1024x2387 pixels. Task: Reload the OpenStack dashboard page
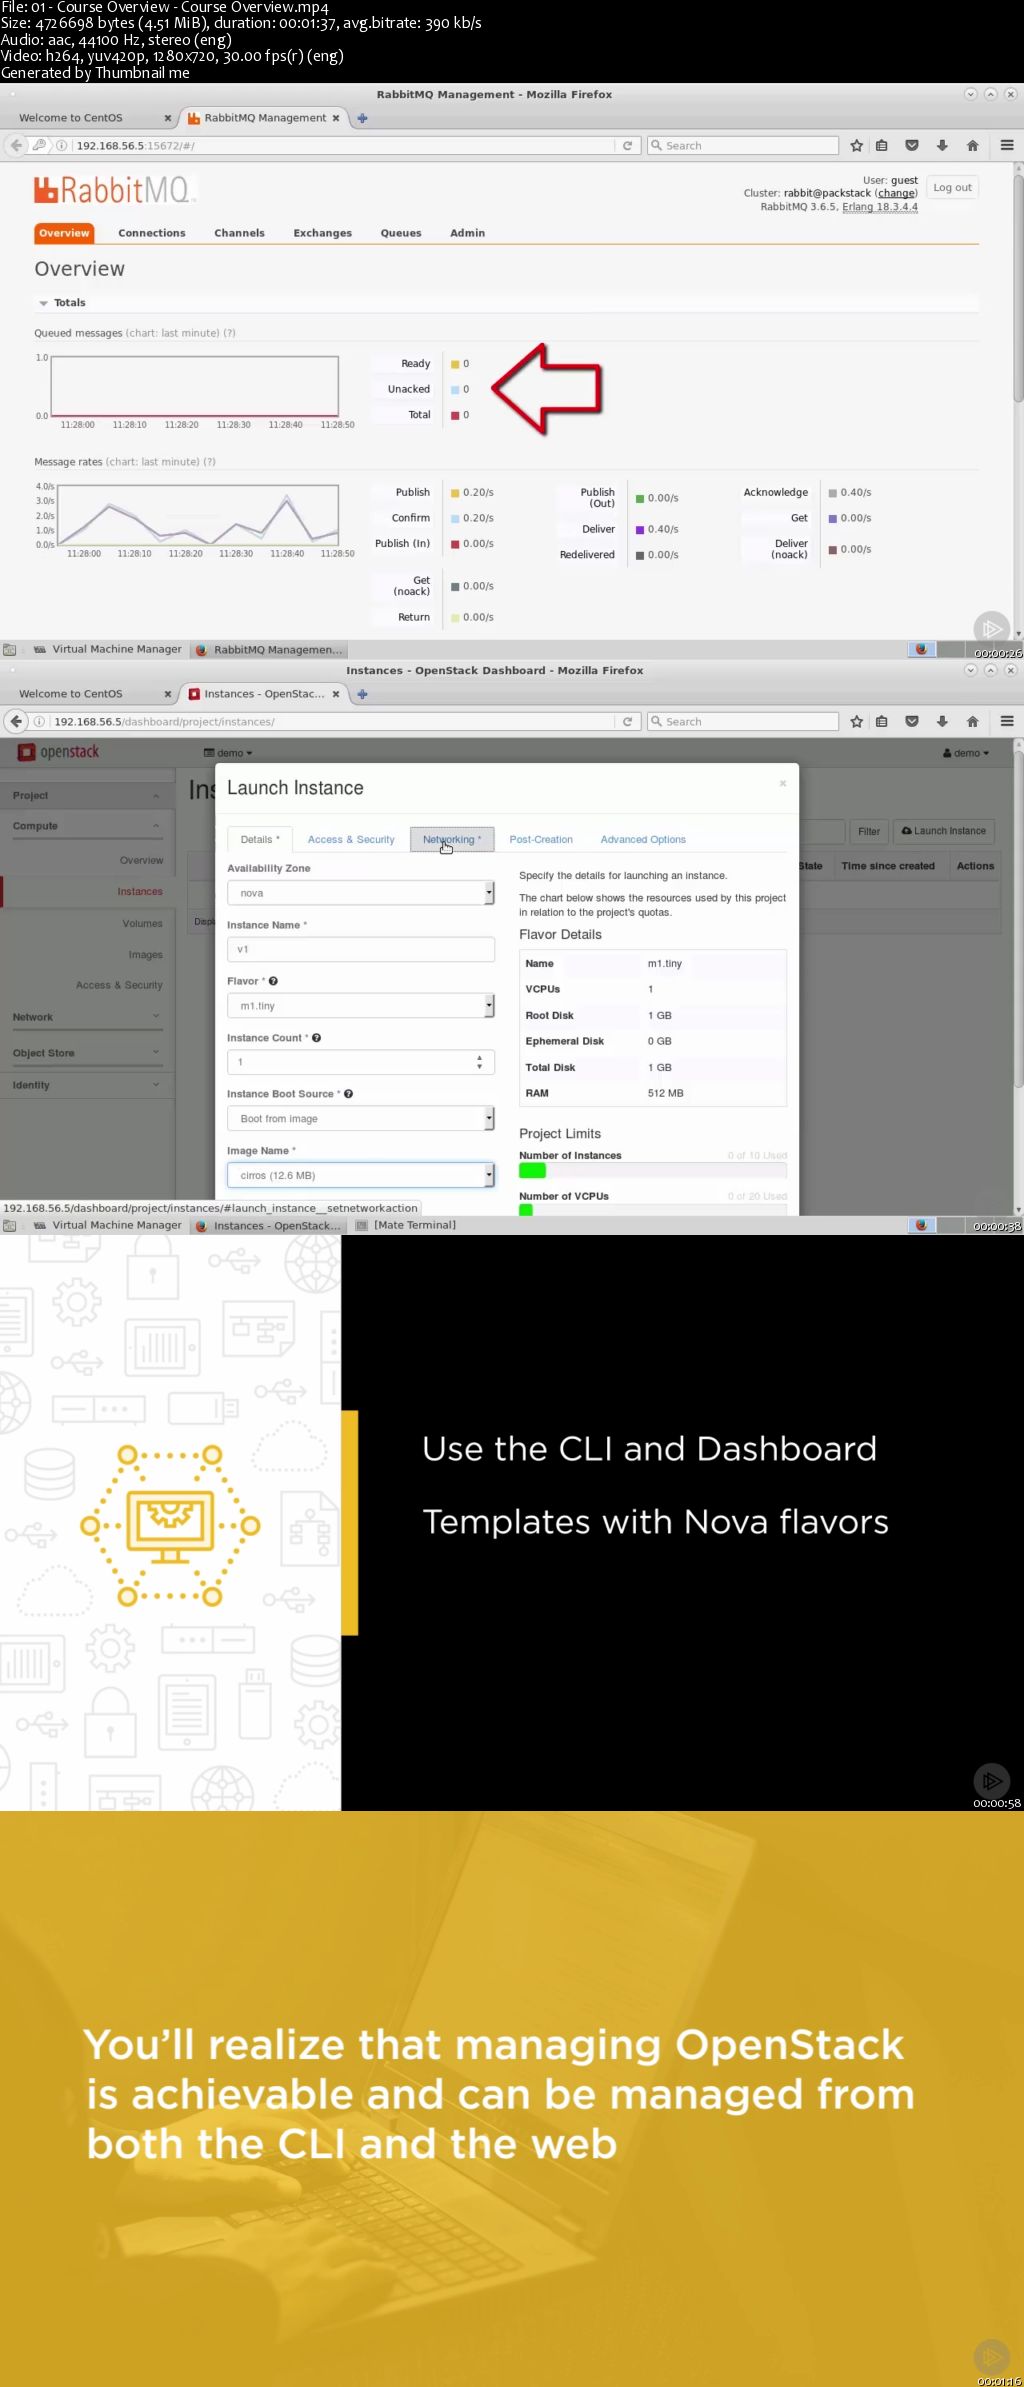[x=627, y=722]
